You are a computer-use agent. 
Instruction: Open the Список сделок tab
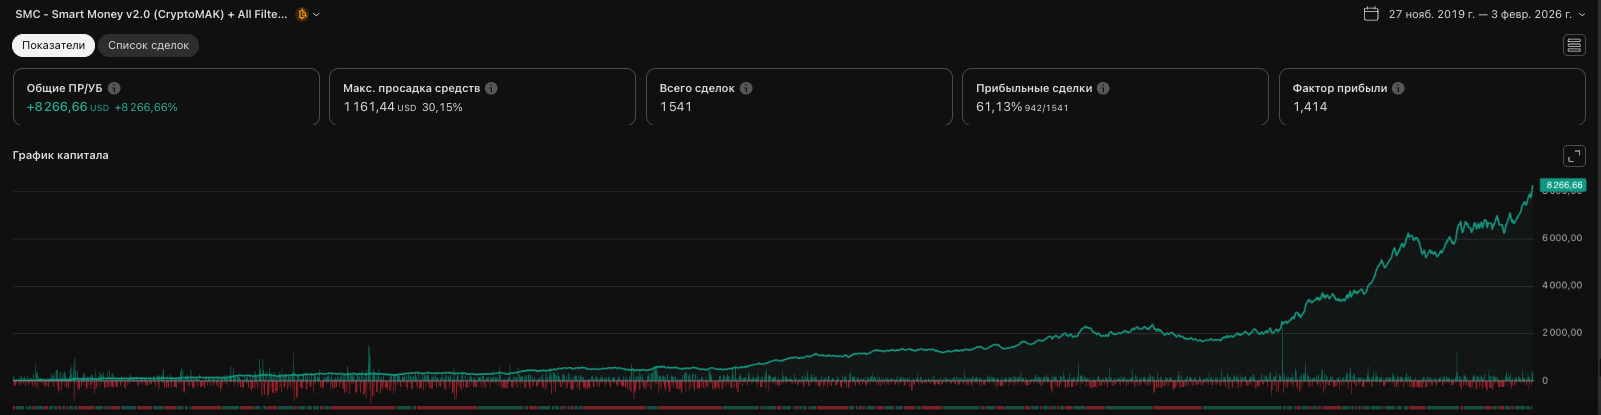(148, 45)
